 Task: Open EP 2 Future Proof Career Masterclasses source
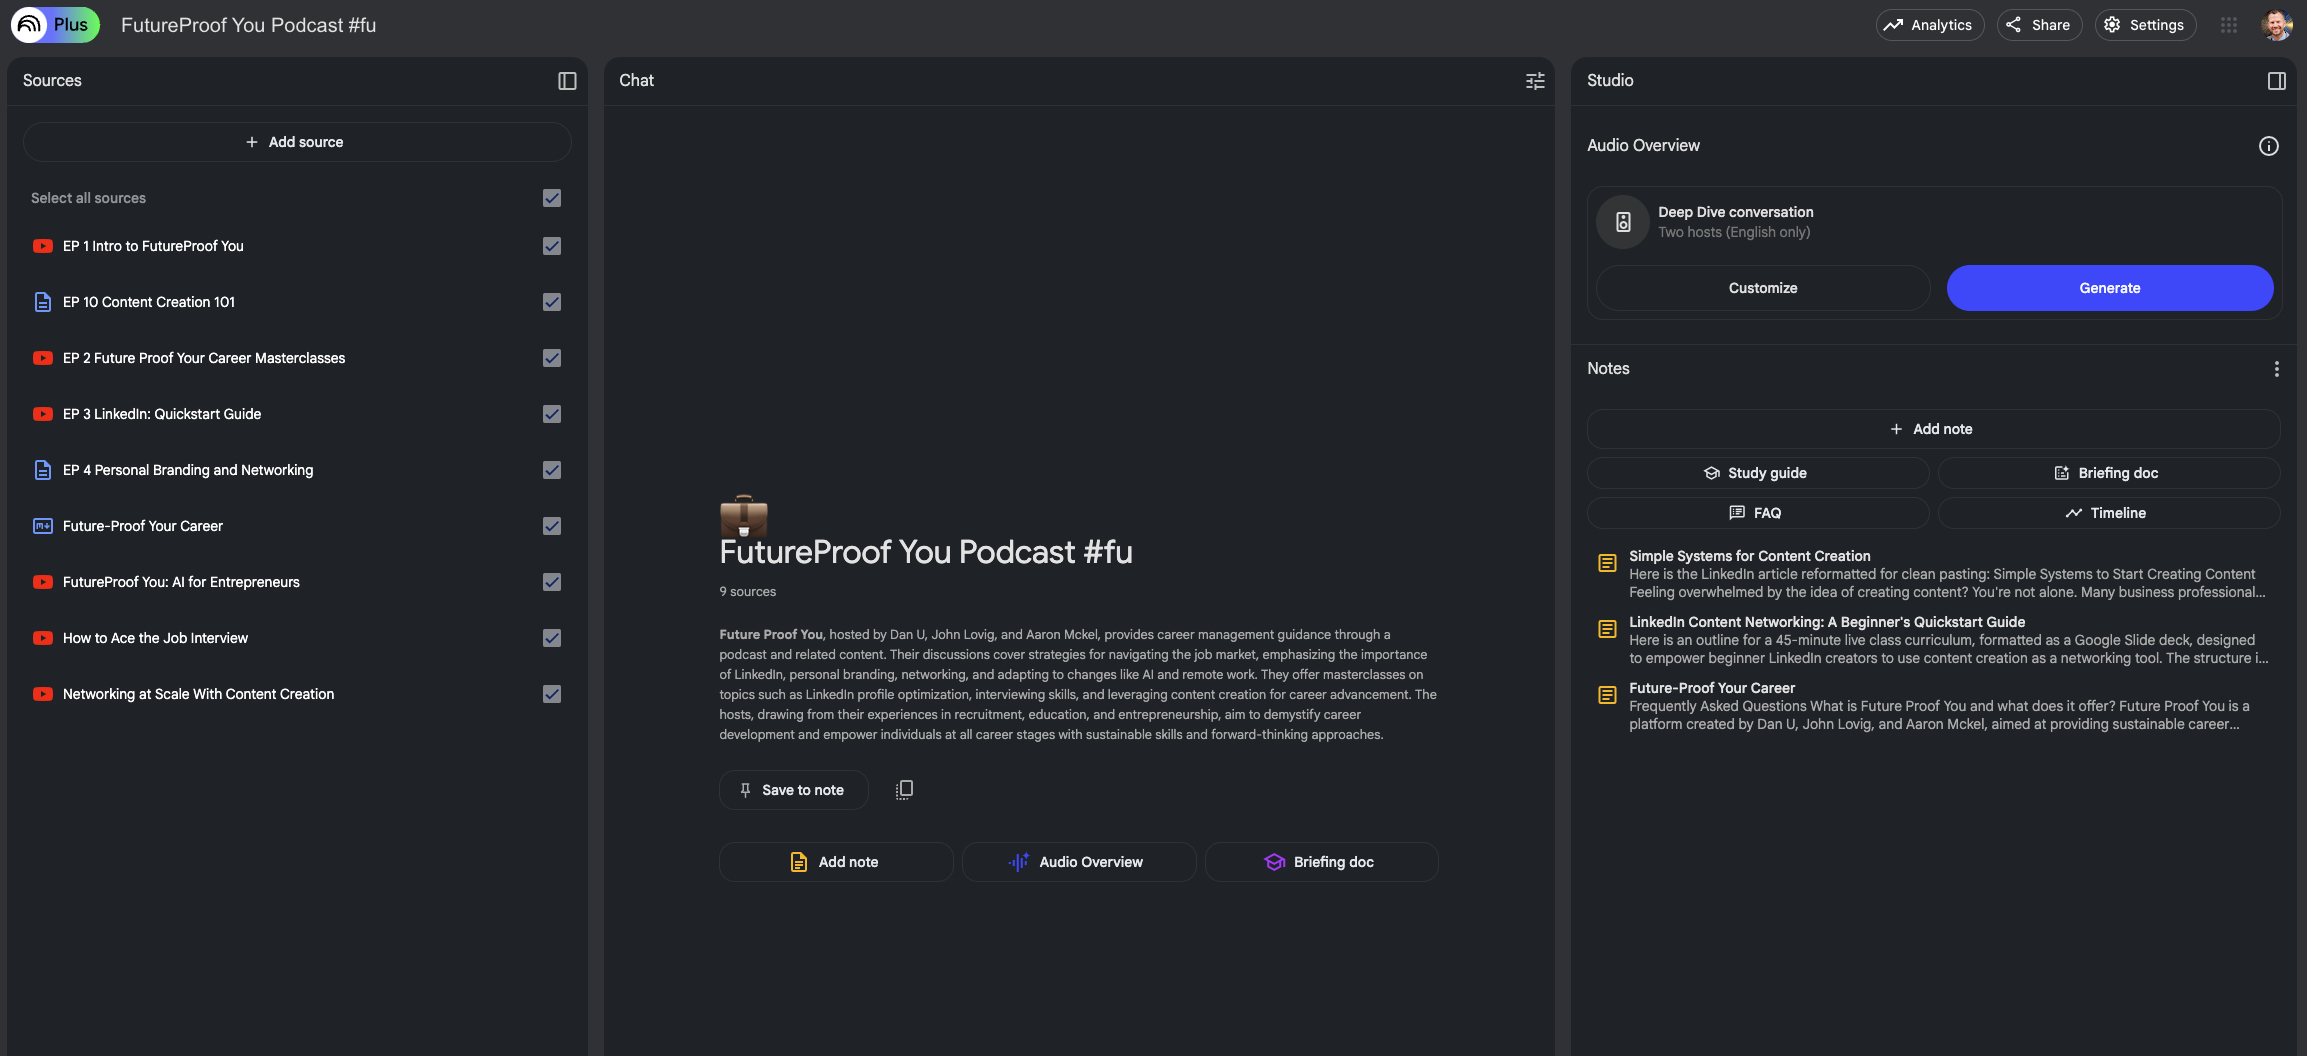tap(204, 358)
